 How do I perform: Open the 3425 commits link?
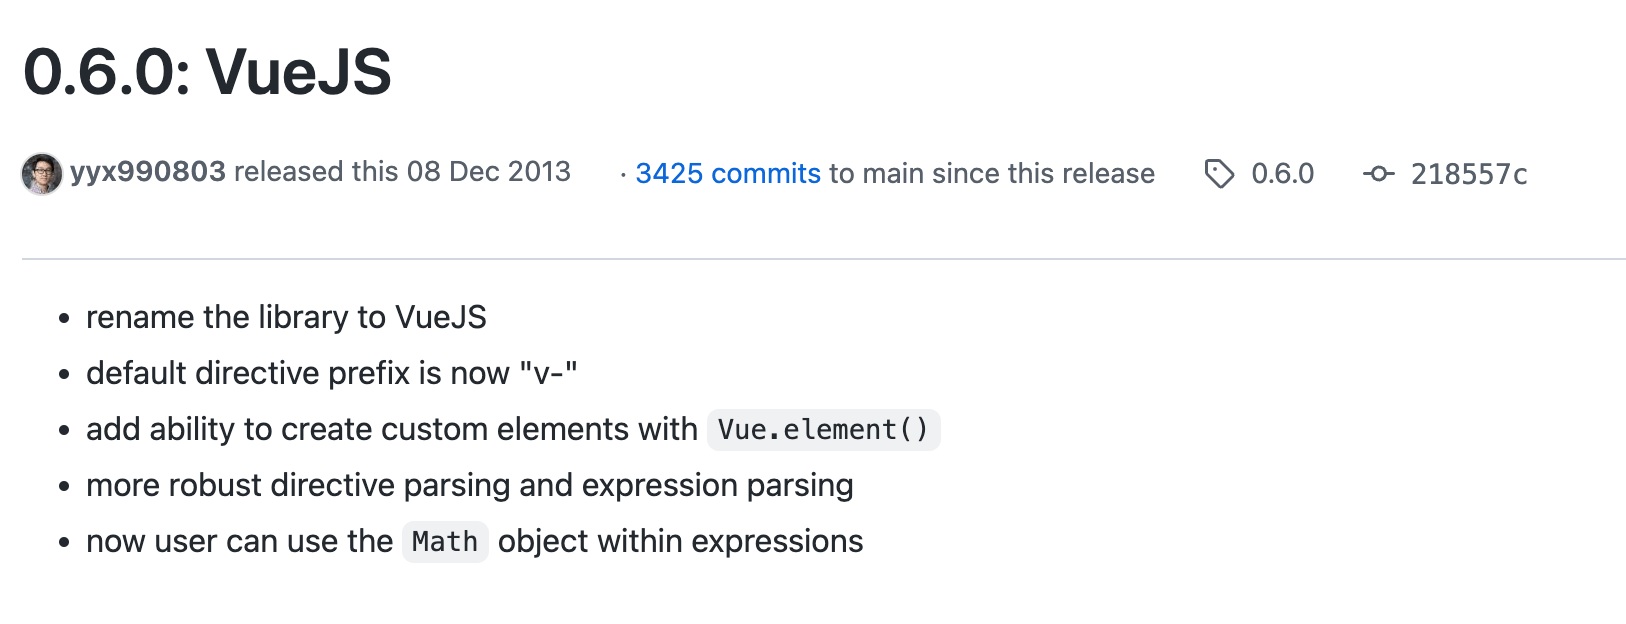point(728,174)
